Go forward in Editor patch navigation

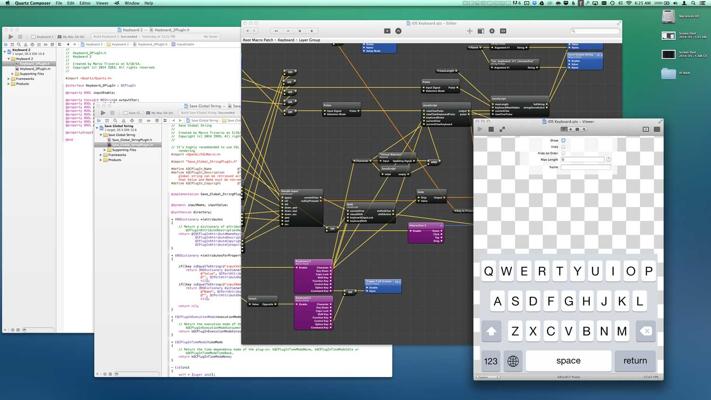click(x=254, y=31)
